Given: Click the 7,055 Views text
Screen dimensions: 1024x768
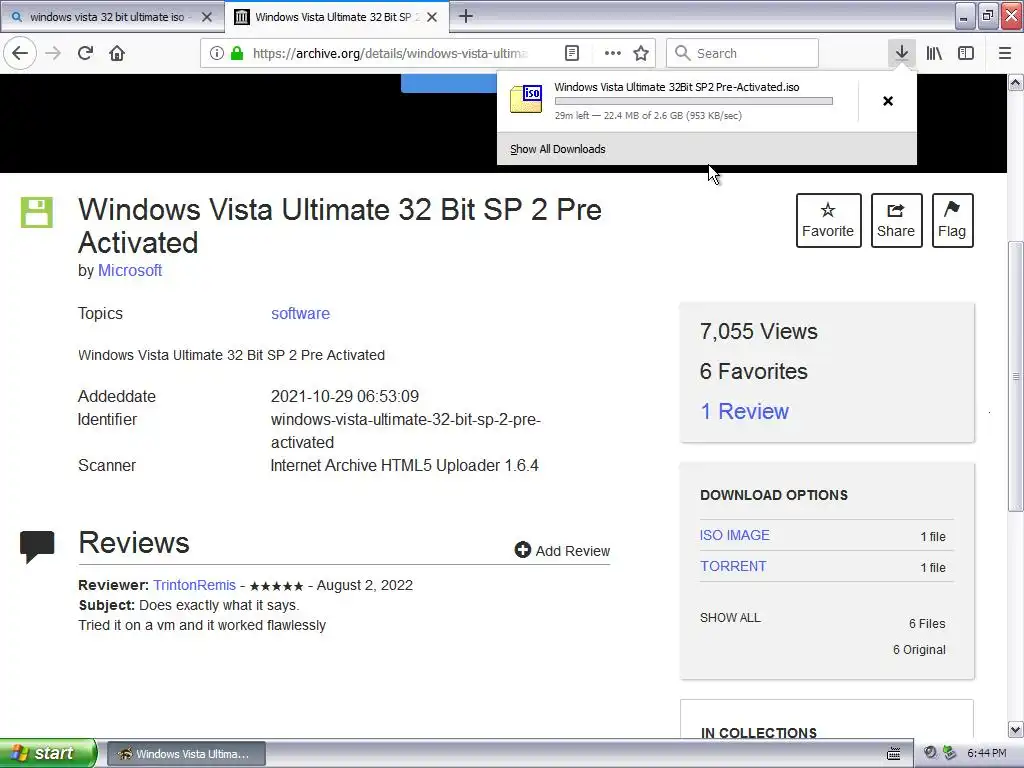Looking at the screenshot, I should click(x=759, y=331).
